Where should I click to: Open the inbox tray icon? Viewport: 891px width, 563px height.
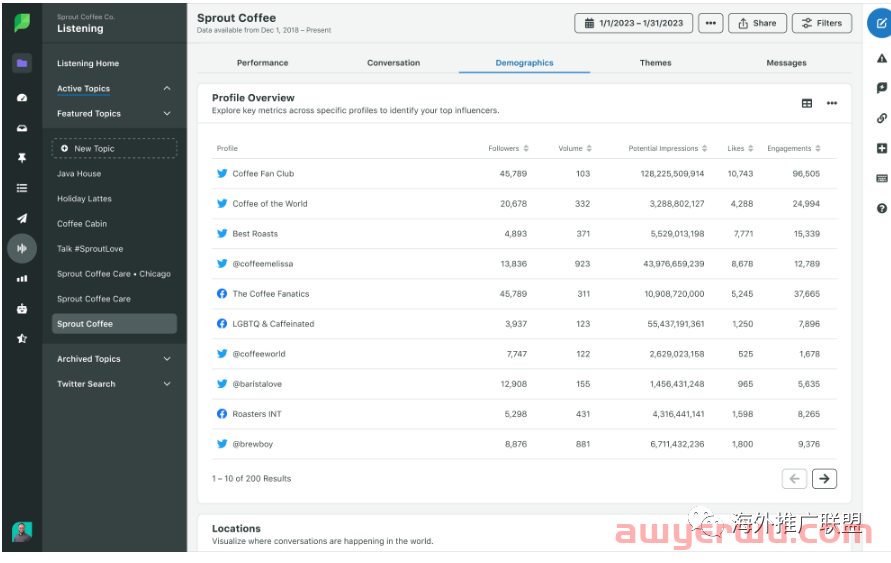[22, 128]
